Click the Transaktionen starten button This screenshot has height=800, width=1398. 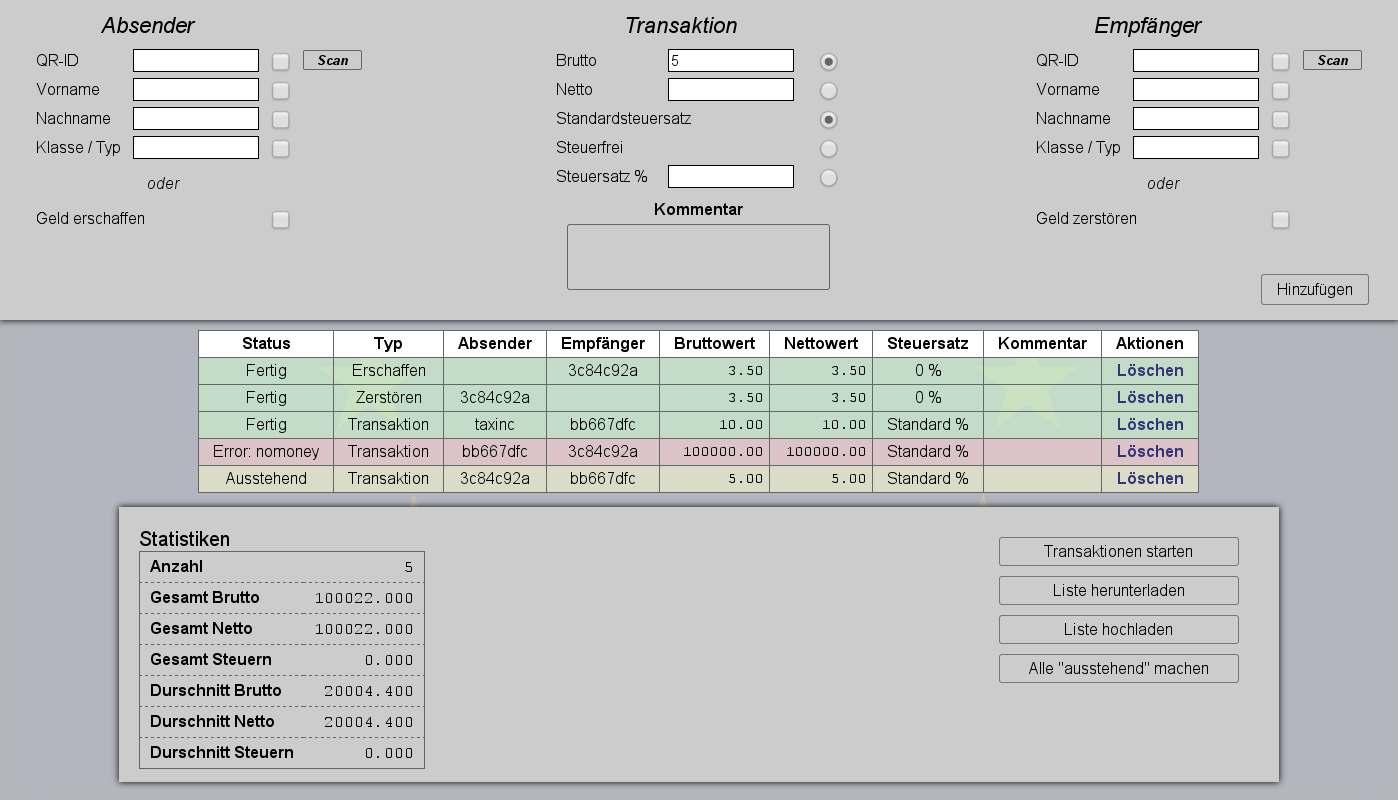click(x=1118, y=551)
